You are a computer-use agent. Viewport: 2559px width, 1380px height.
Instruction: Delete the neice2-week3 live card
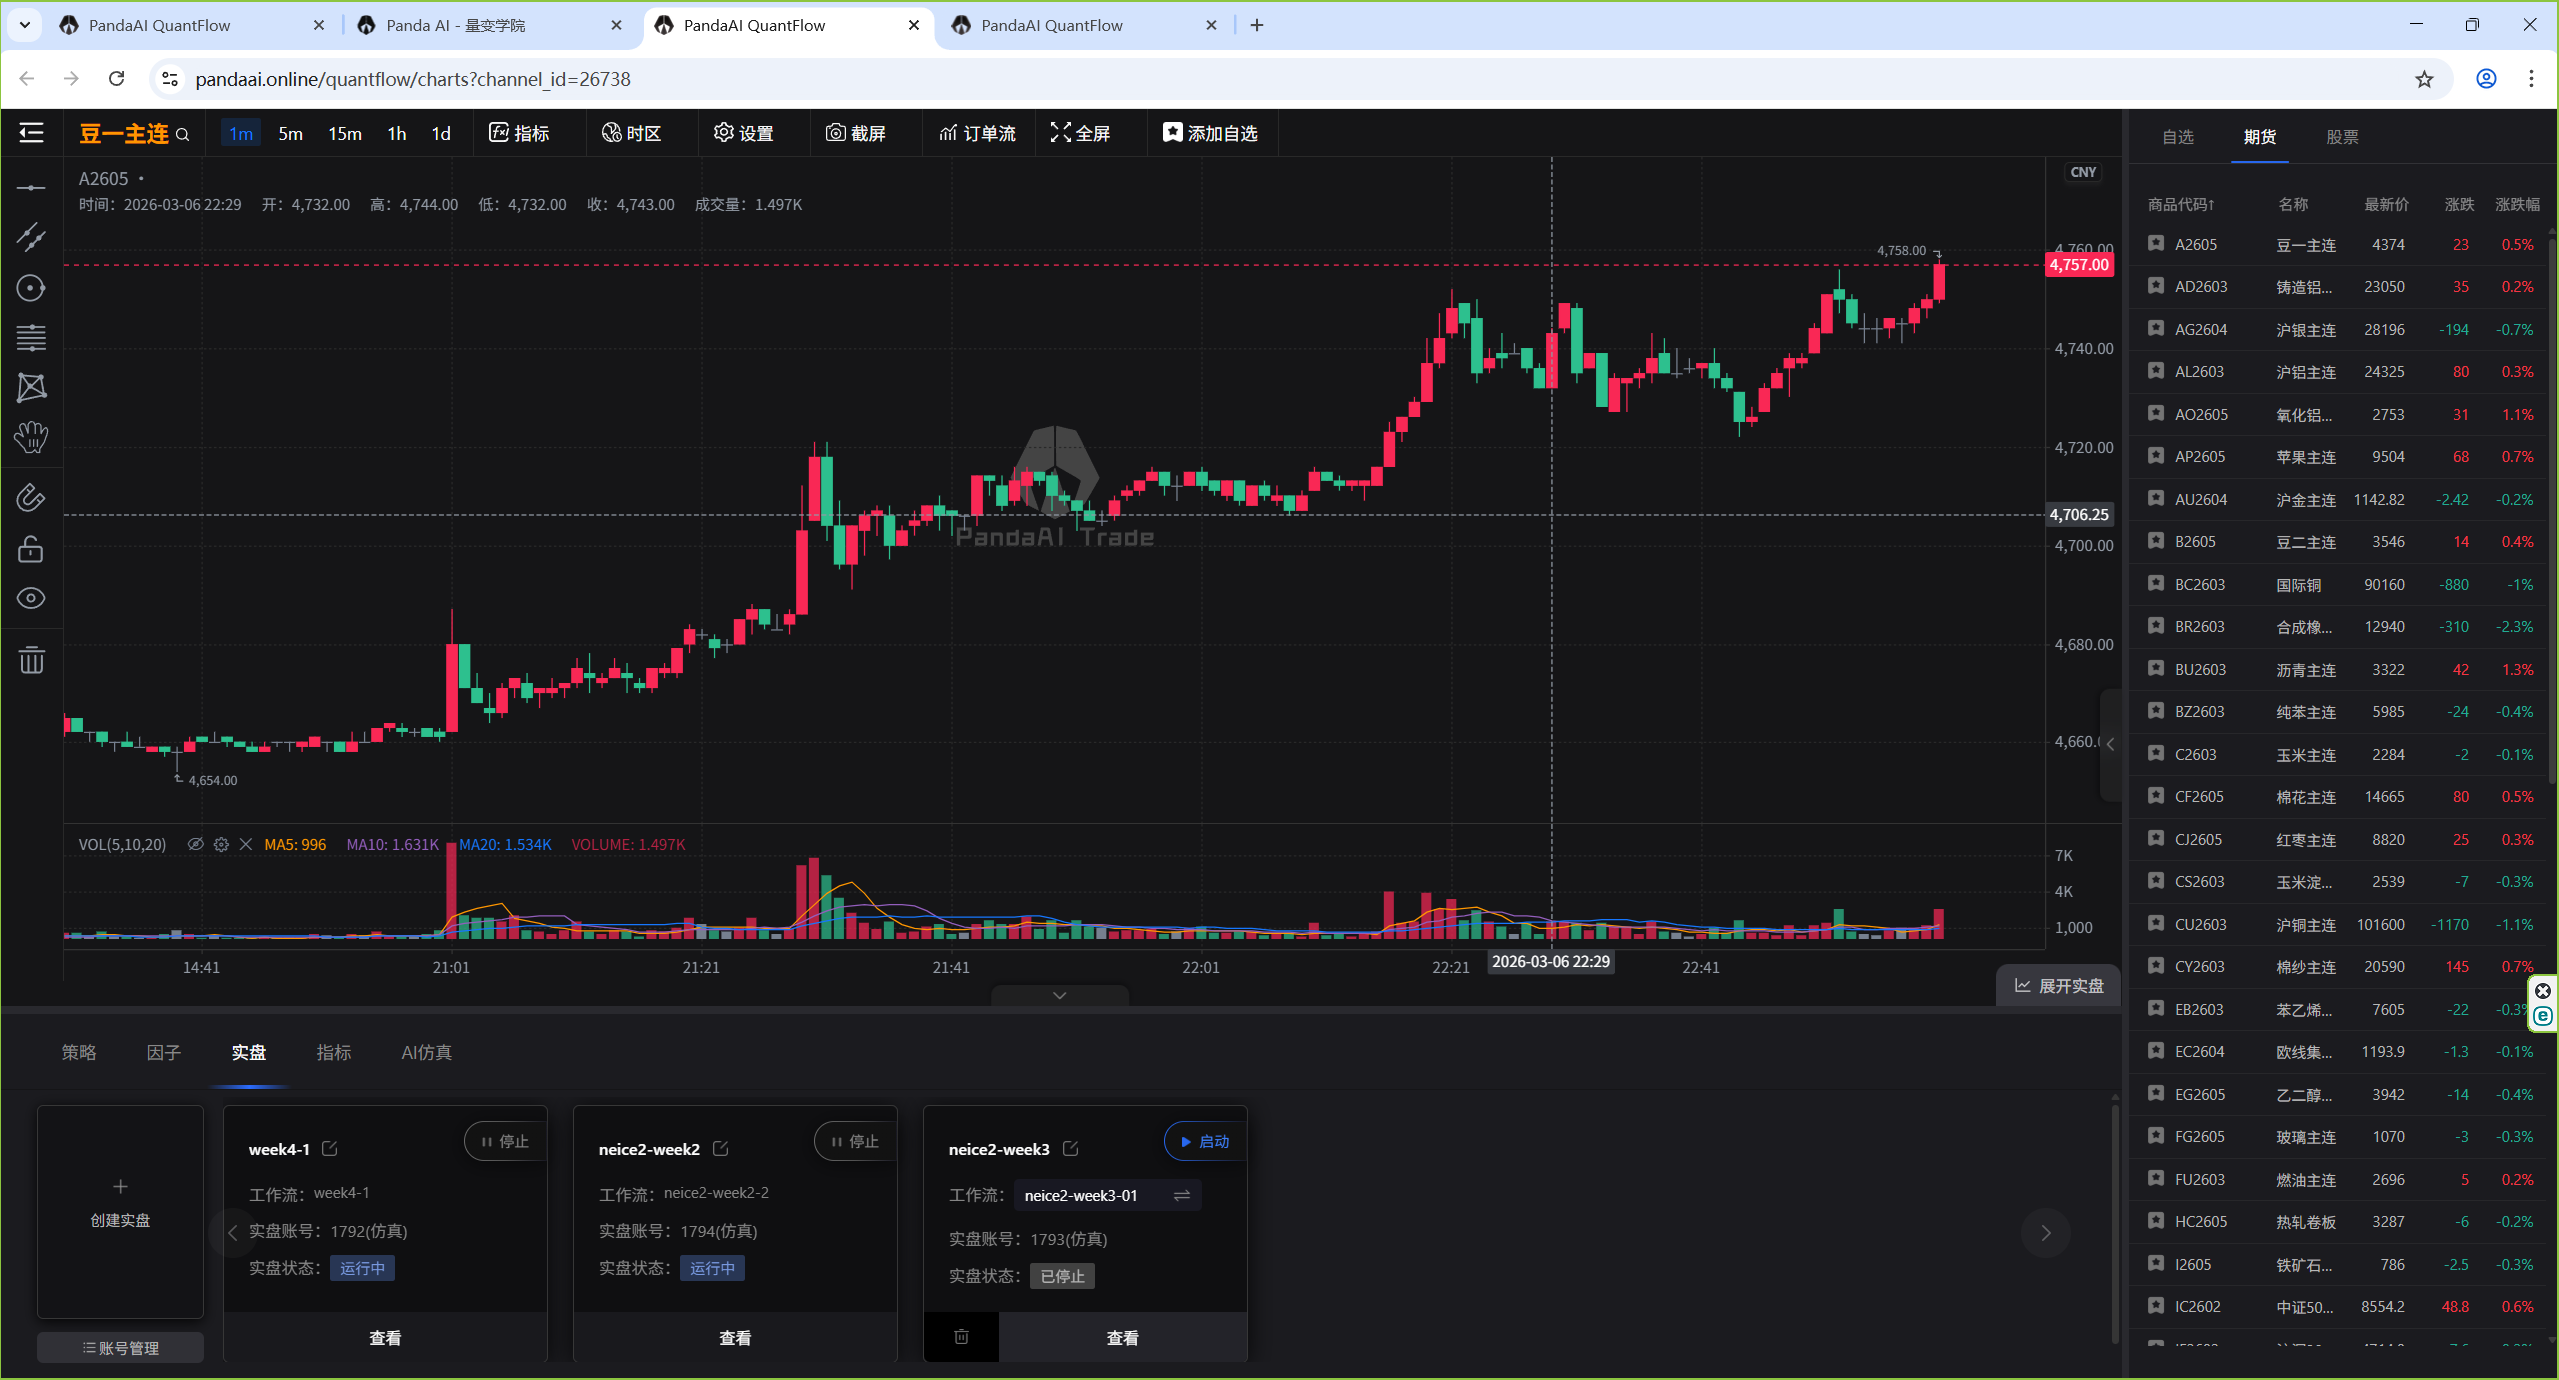pyautogui.click(x=961, y=1337)
